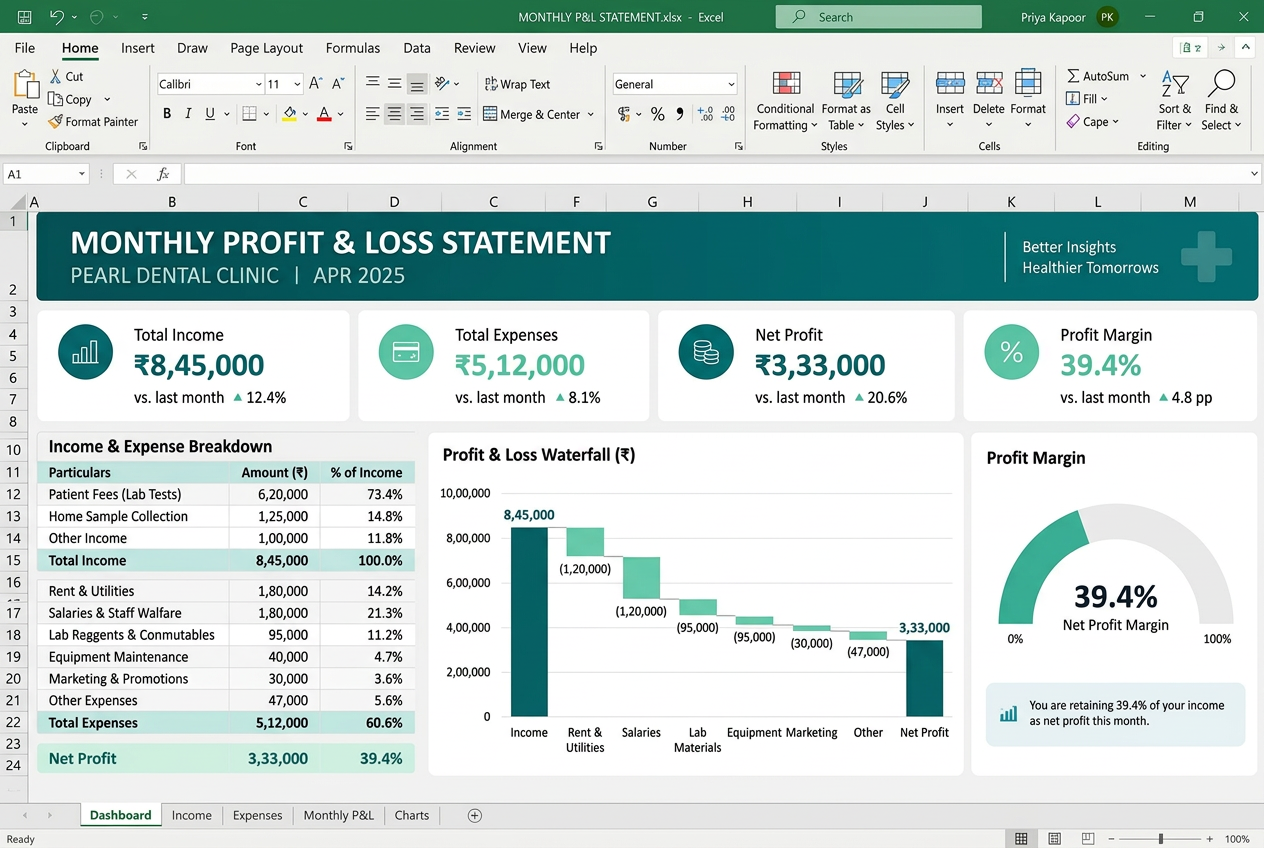Click Decrease Decimal icon
This screenshot has width=1264, height=848.
click(x=728, y=114)
